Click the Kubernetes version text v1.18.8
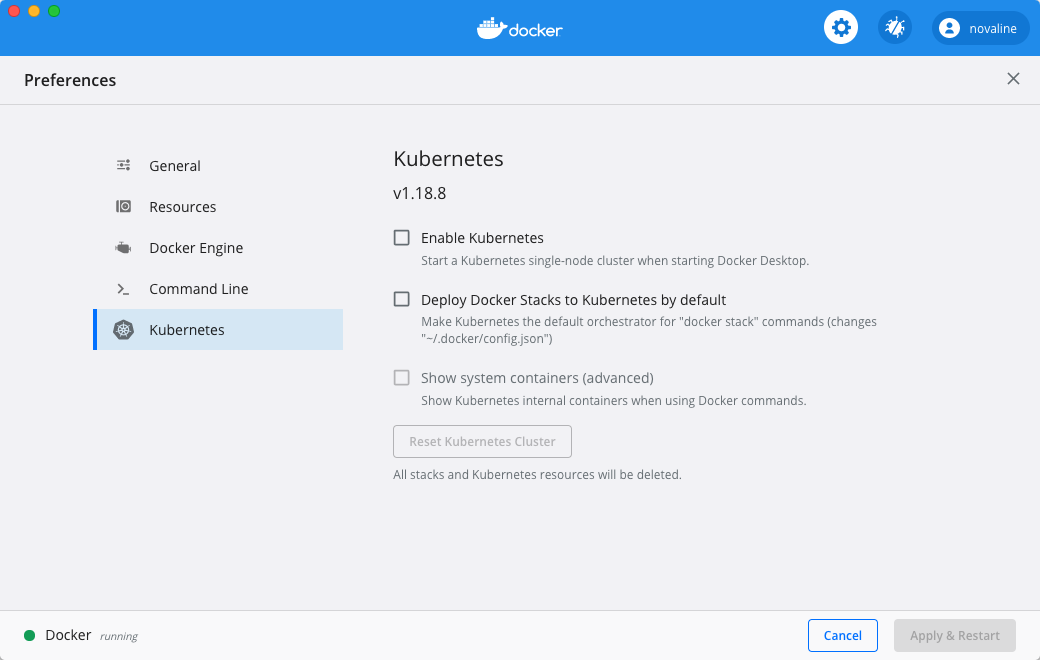This screenshot has height=660, width=1040. [x=419, y=193]
